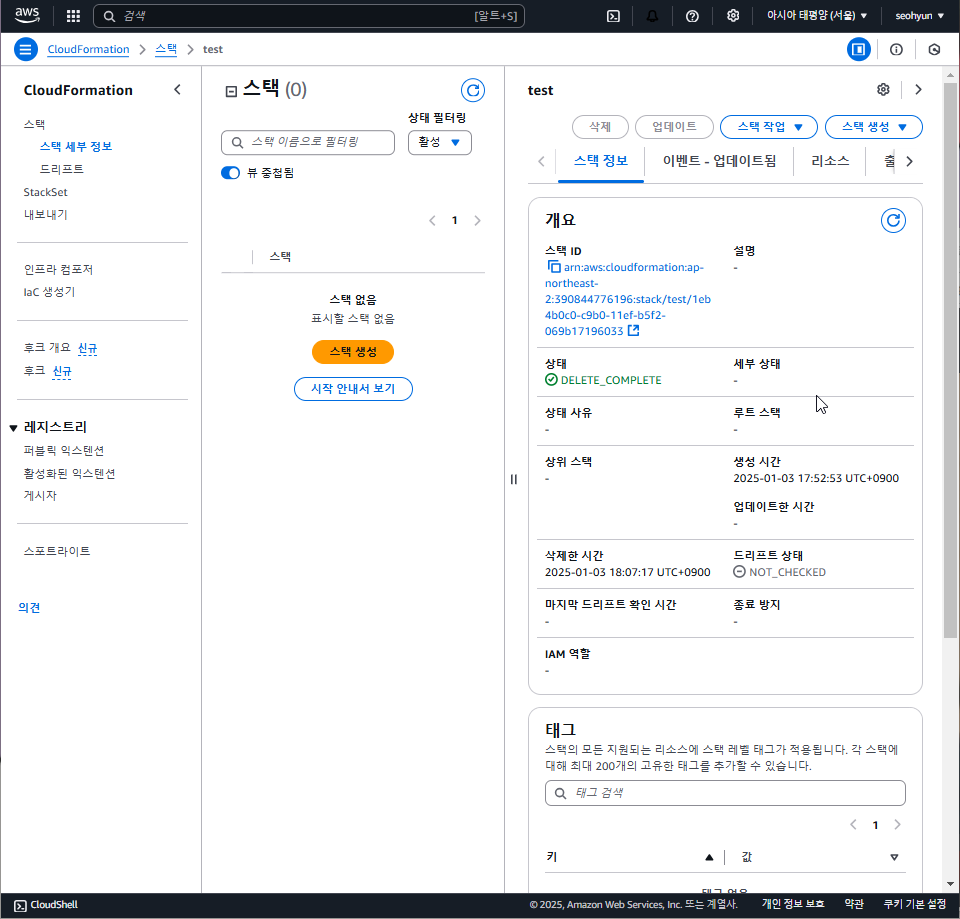This screenshot has height=919, width=960.
Task: Sort tags by value with the triangle
Action: [894, 857]
